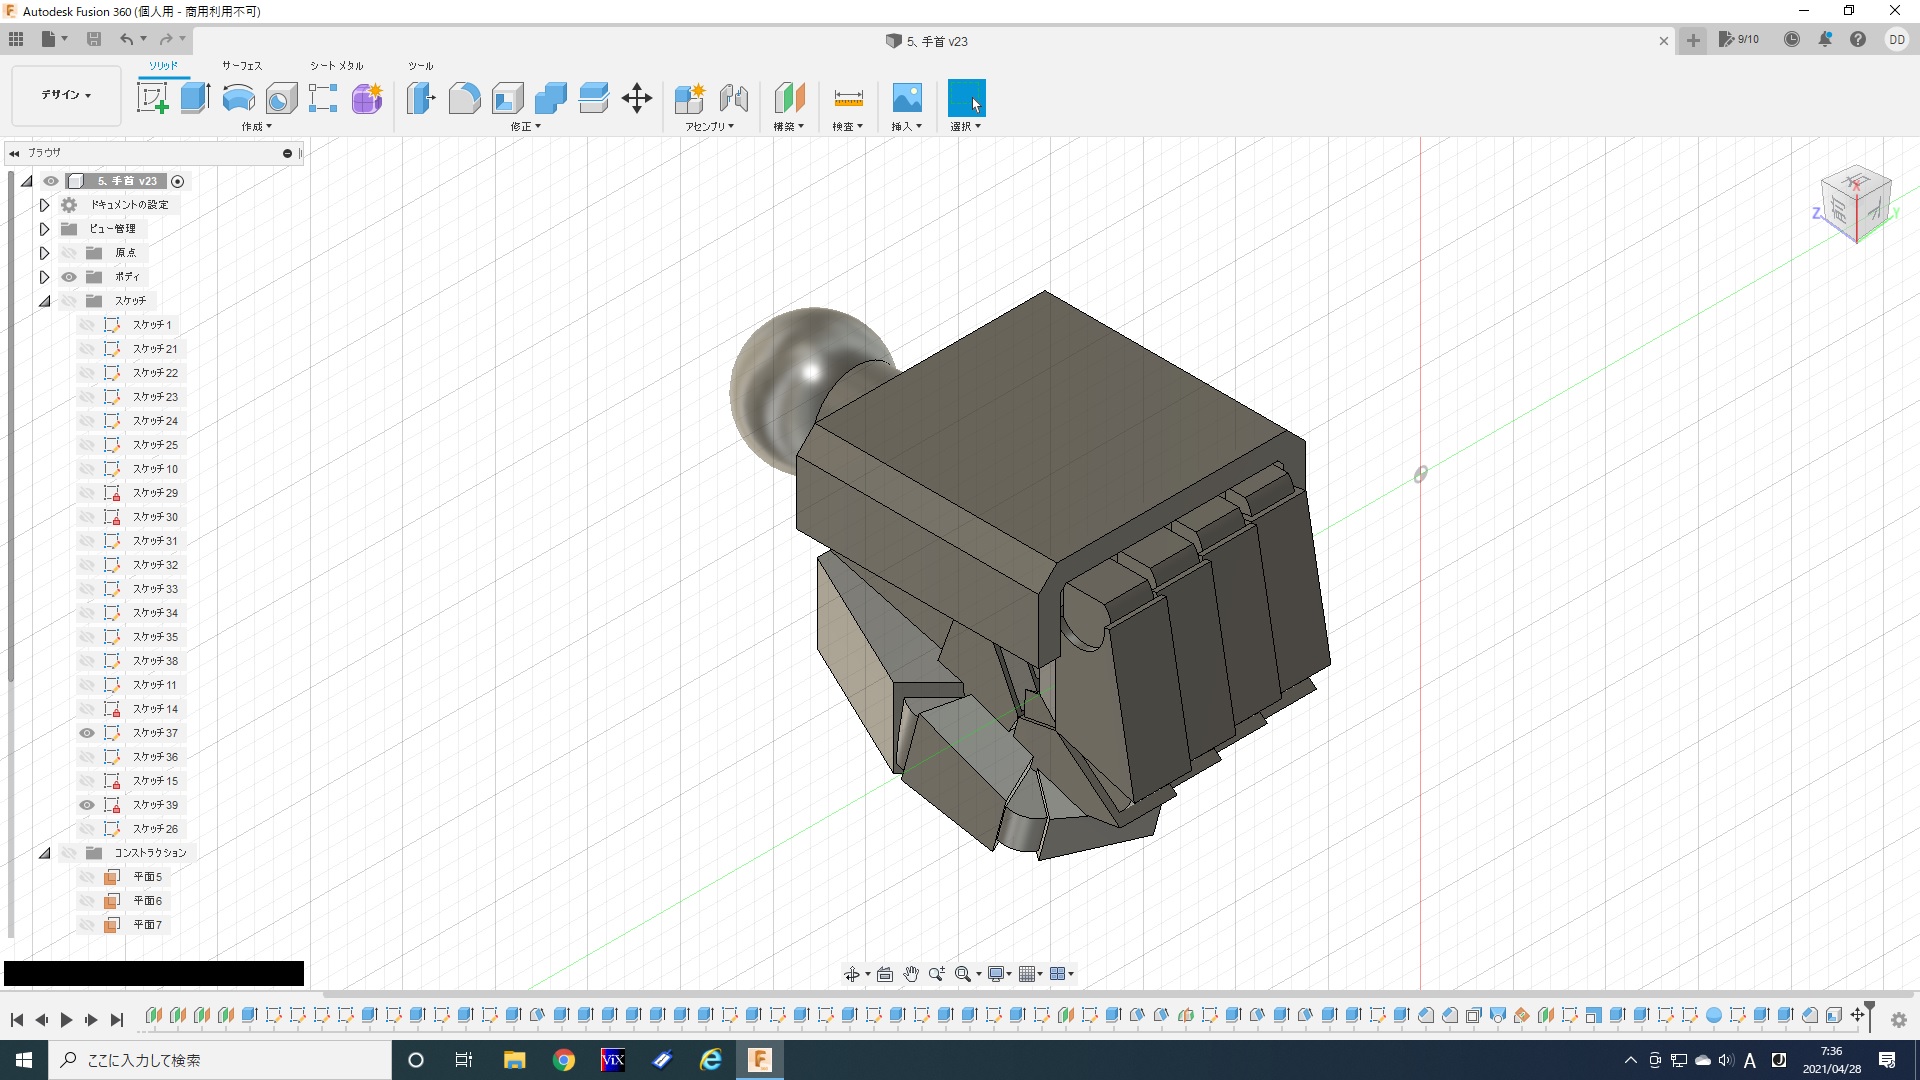
Task: Open the 作成 menu label
Action: coord(256,127)
